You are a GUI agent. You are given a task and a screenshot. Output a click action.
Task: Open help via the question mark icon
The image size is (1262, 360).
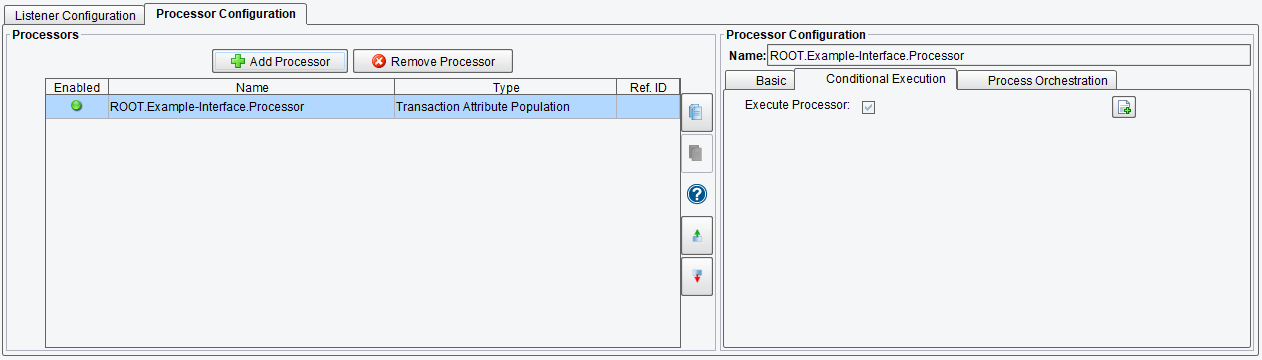point(697,194)
